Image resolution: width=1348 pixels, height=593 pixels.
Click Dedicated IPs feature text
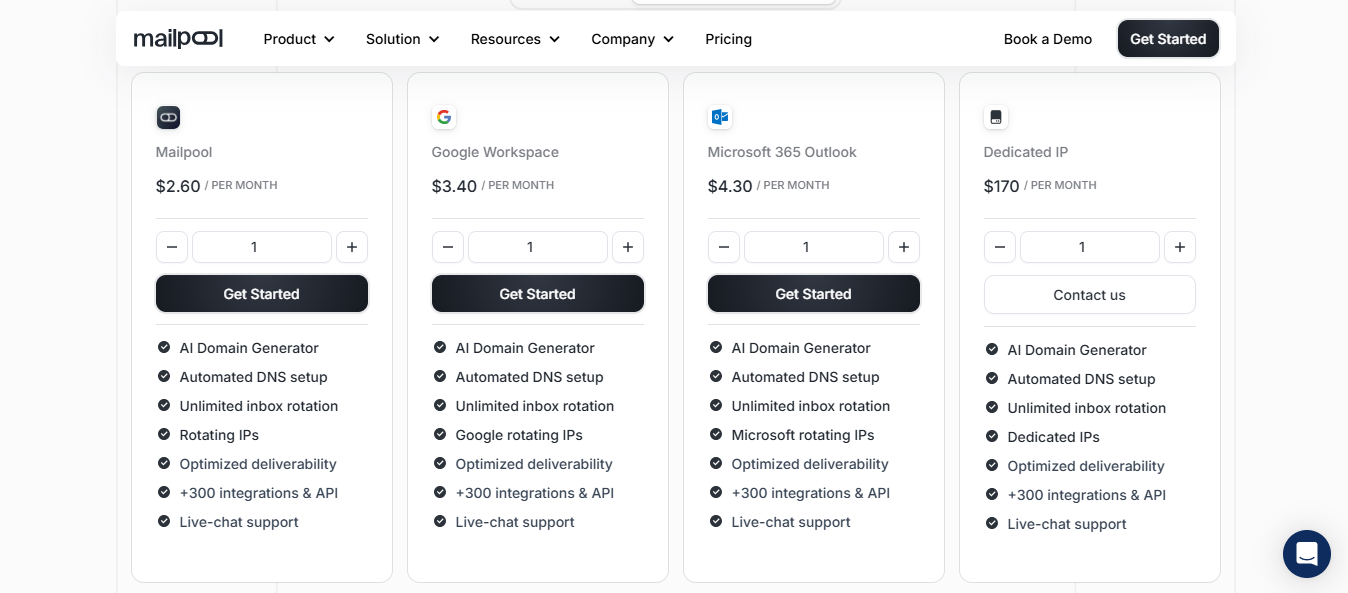coord(1054,437)
